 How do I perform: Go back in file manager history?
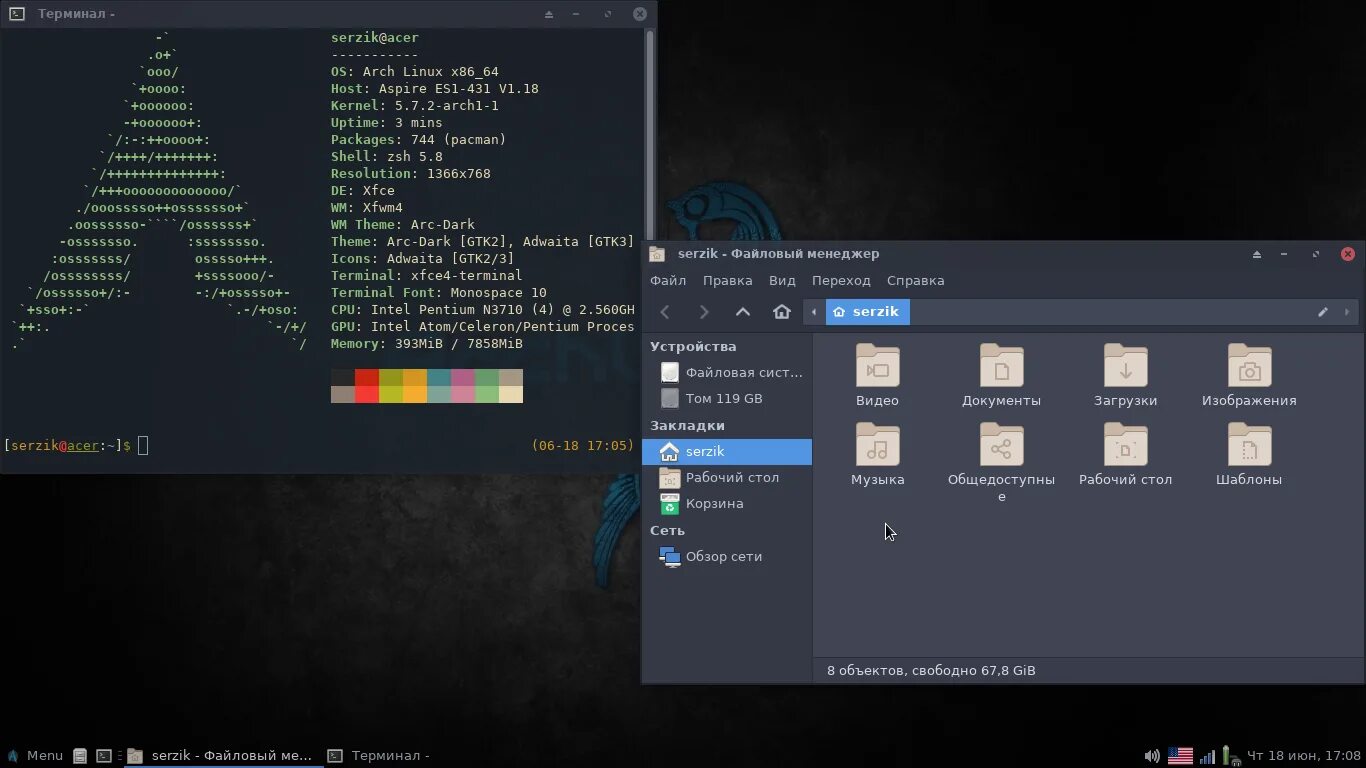tap(665, 312)
